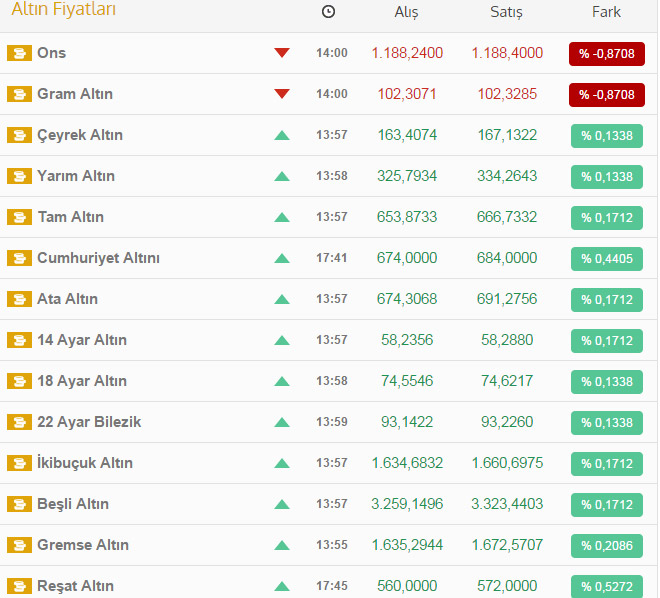Image resolution: width=660 pixels, height=598 pixels.
Task: Click the green up arrow for Ata Altın
Action: point(282,300)
